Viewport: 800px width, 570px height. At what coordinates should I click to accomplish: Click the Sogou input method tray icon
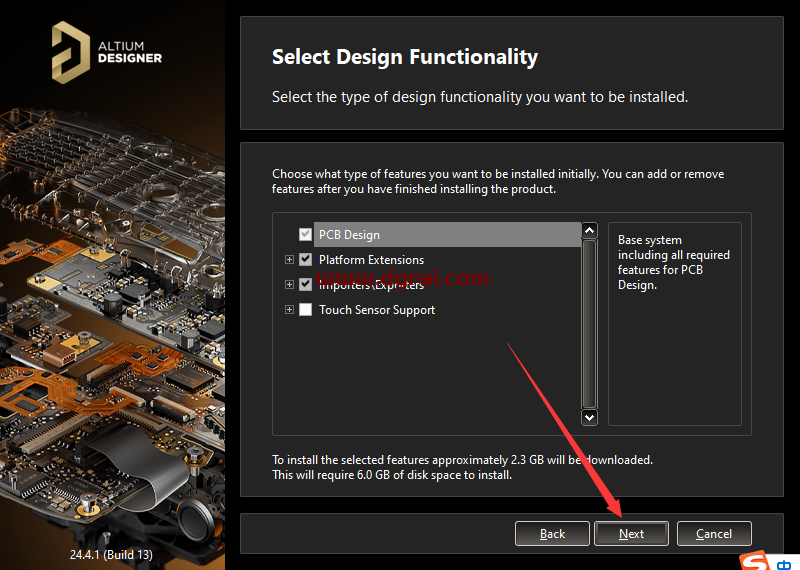[755, 560]
